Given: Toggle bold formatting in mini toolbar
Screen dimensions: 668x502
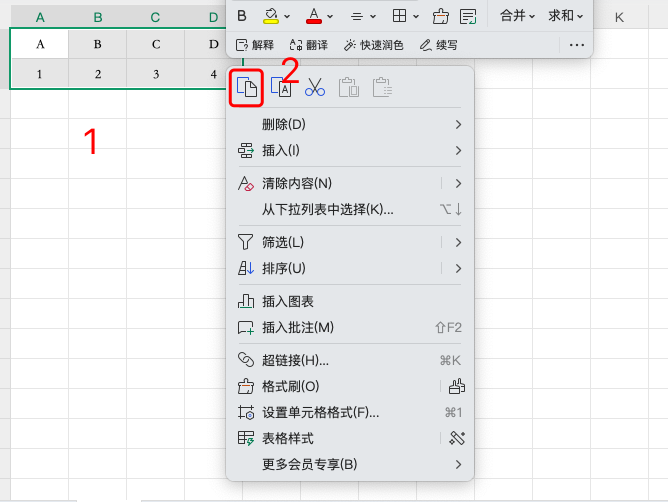Looking at the screenshot, I should [242, 16].
